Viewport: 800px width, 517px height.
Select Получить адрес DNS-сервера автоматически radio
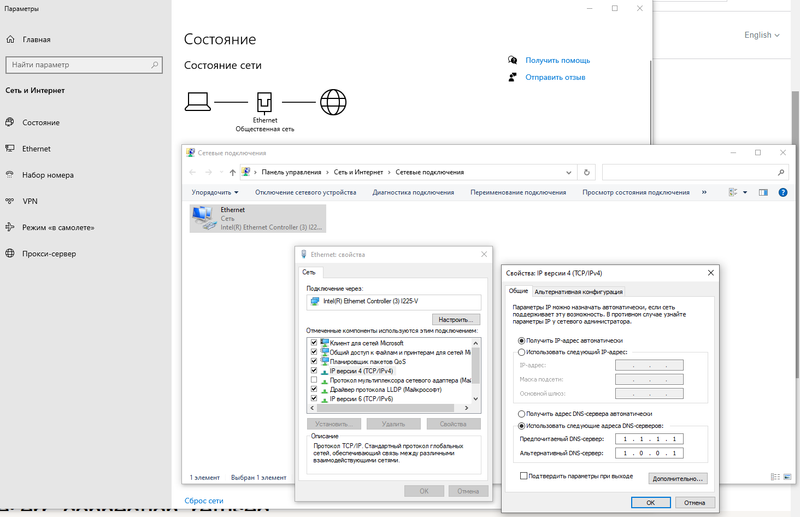click(x=521, y=413)
